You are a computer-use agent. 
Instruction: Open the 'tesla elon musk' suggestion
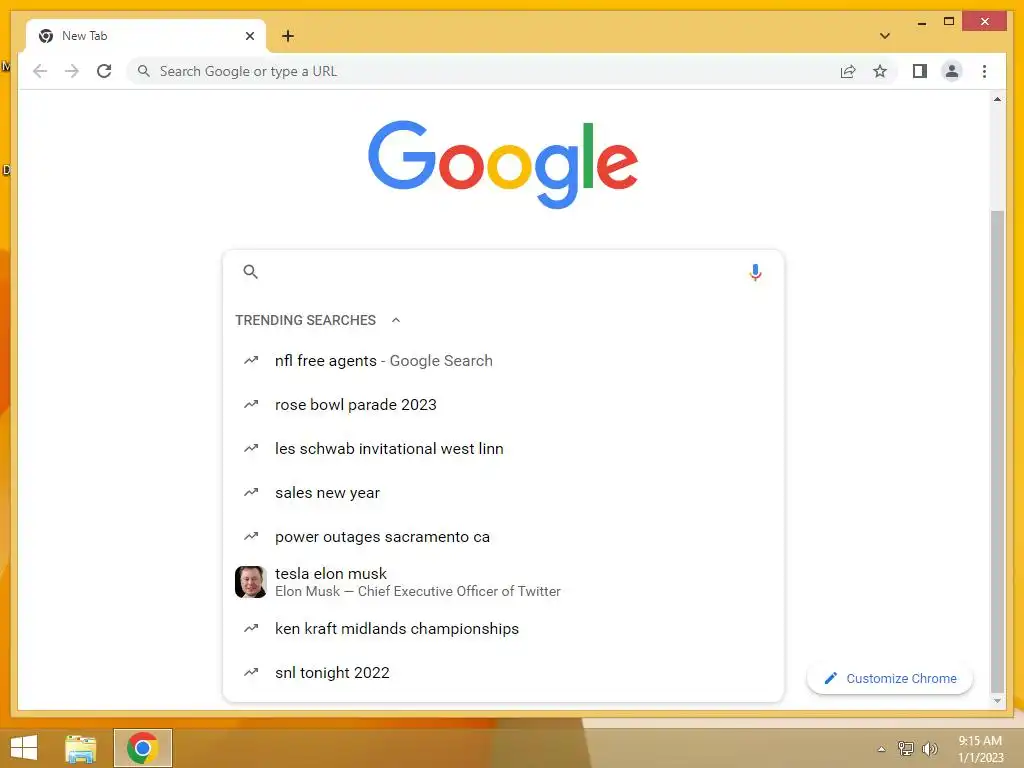click(x=503, y=582)
